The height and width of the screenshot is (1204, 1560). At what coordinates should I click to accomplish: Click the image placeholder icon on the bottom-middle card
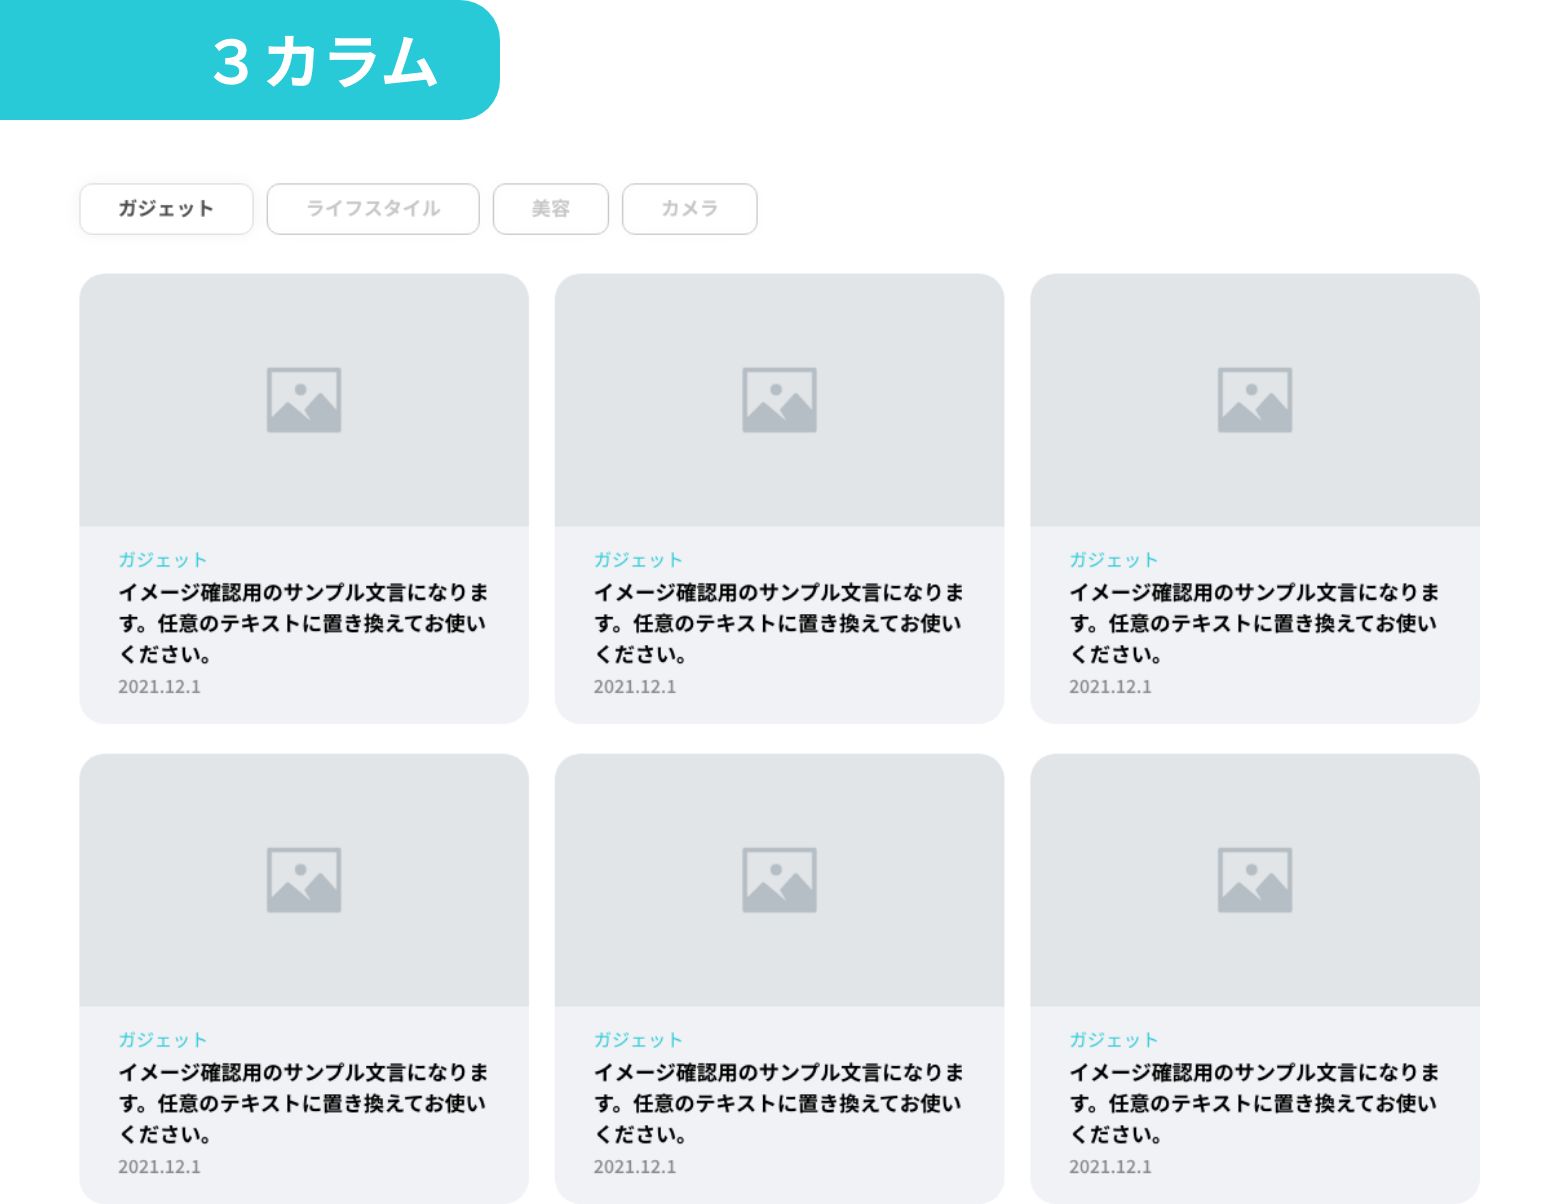pyautogui.click(x=781, y=878)
